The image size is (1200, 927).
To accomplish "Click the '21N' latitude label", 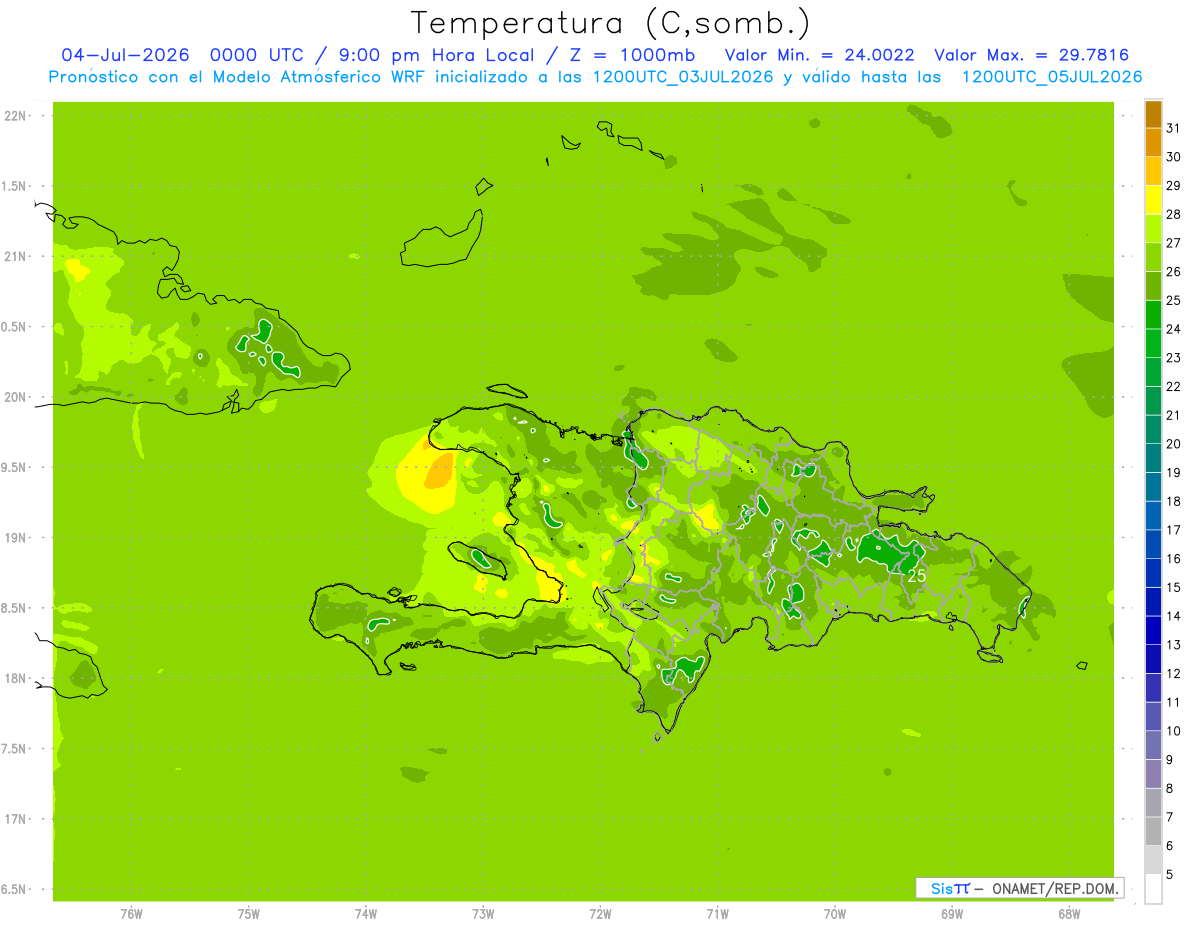I will [14, 257].
